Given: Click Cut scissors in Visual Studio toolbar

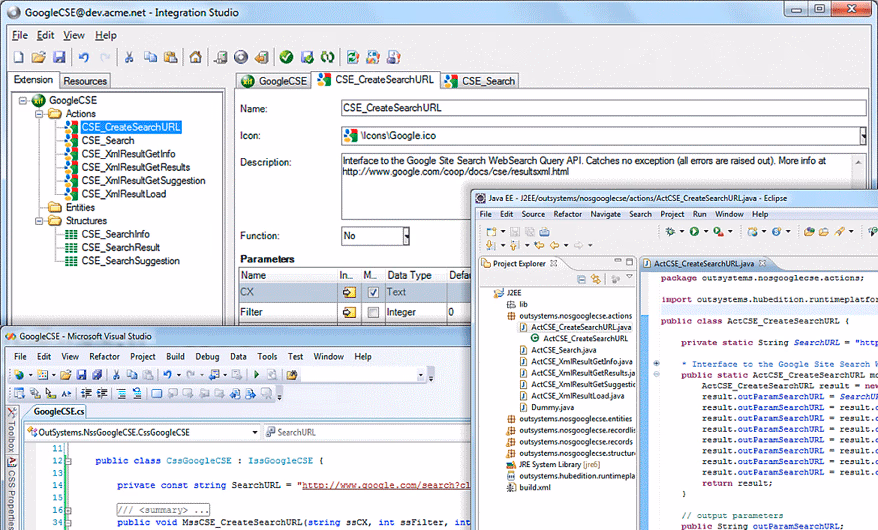Looking at the screenshot, I should click(x=116, y=374).
